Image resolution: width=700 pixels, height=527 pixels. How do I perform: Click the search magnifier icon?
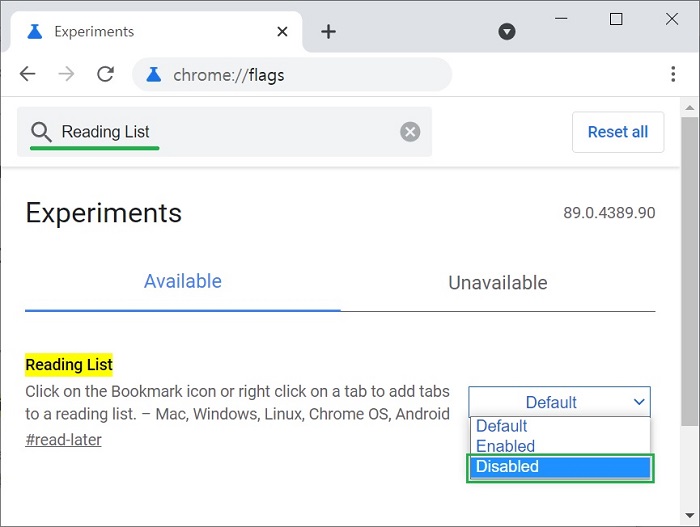pos(41,132)
